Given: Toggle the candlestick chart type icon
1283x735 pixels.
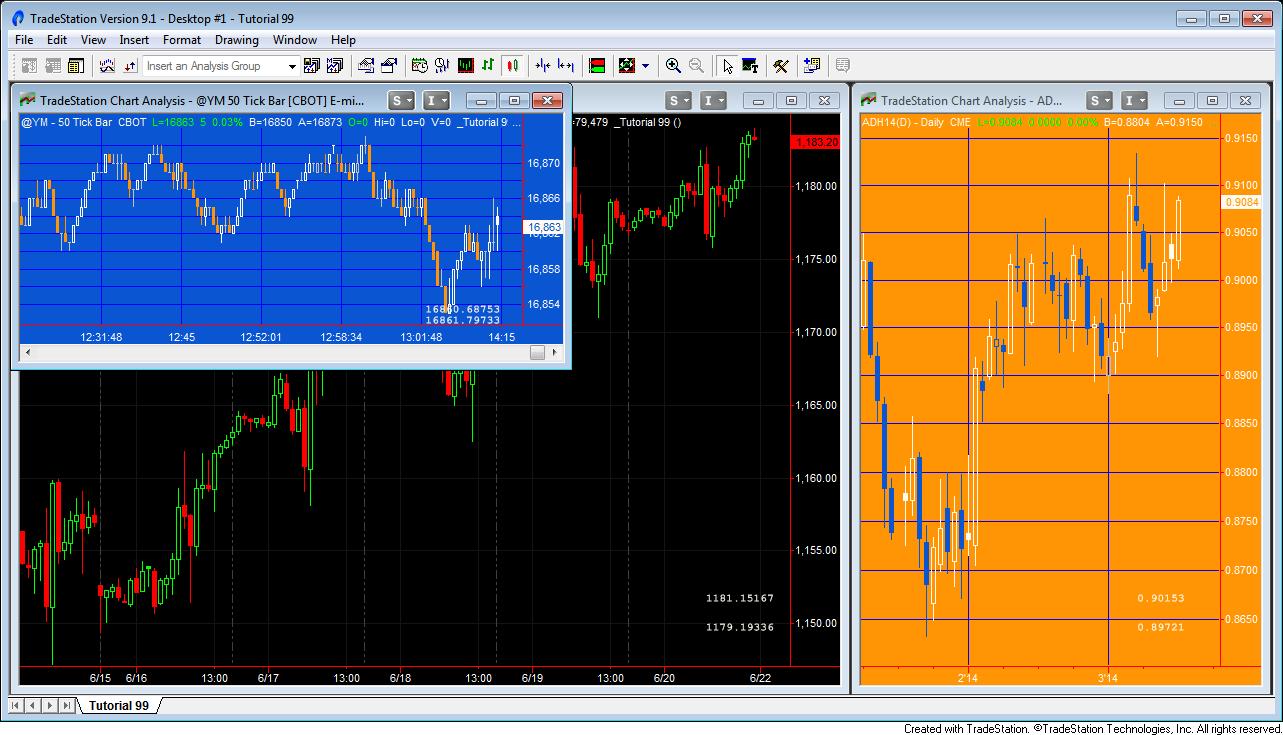Looking at the screenshot, I should 512,66.
